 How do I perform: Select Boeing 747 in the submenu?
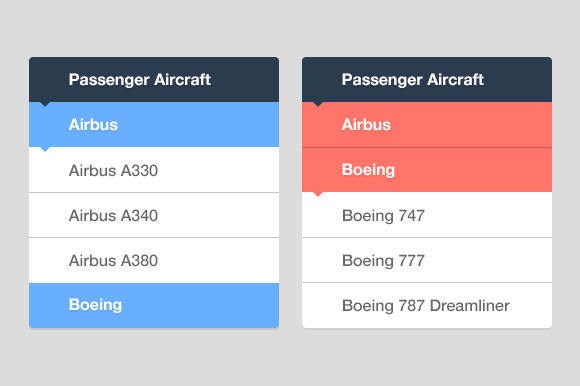pos(427,215)
